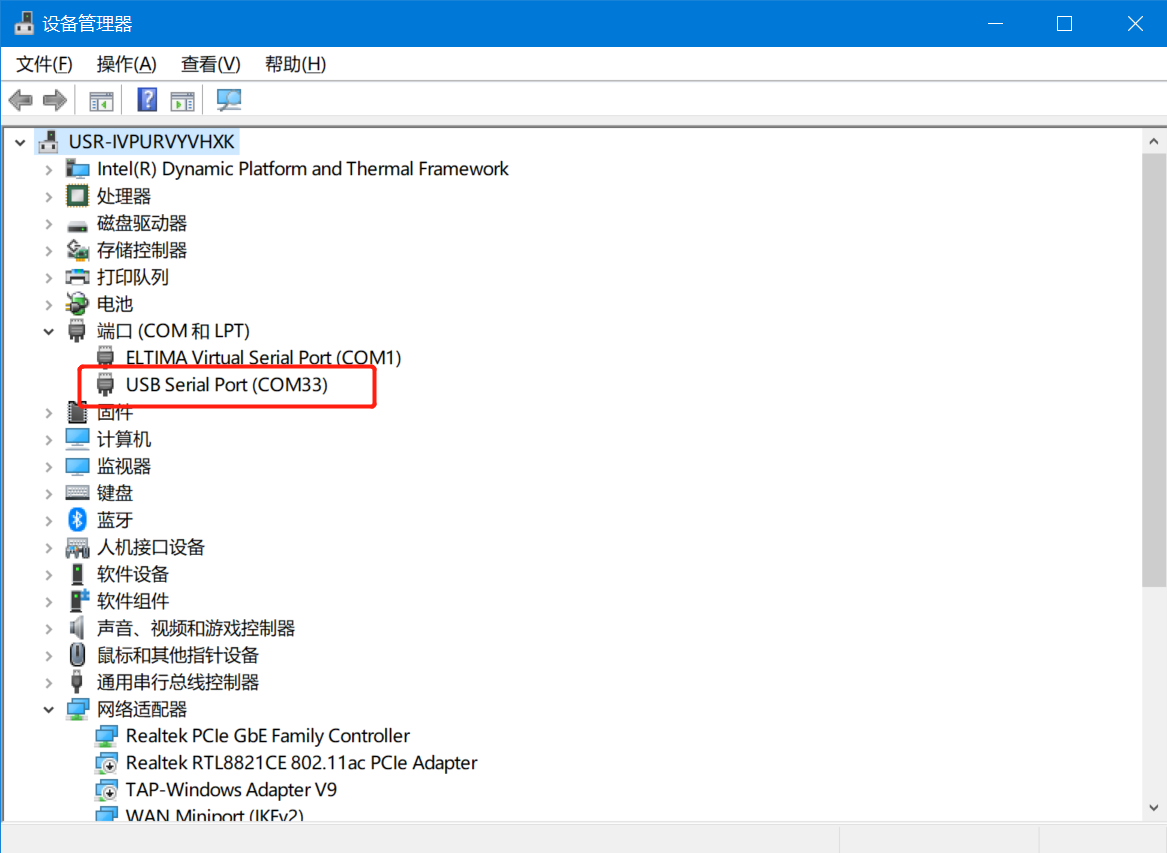Click the Forward arrow toolbar icon
This screenshot has height=853, width=1167.
point(55,100)
